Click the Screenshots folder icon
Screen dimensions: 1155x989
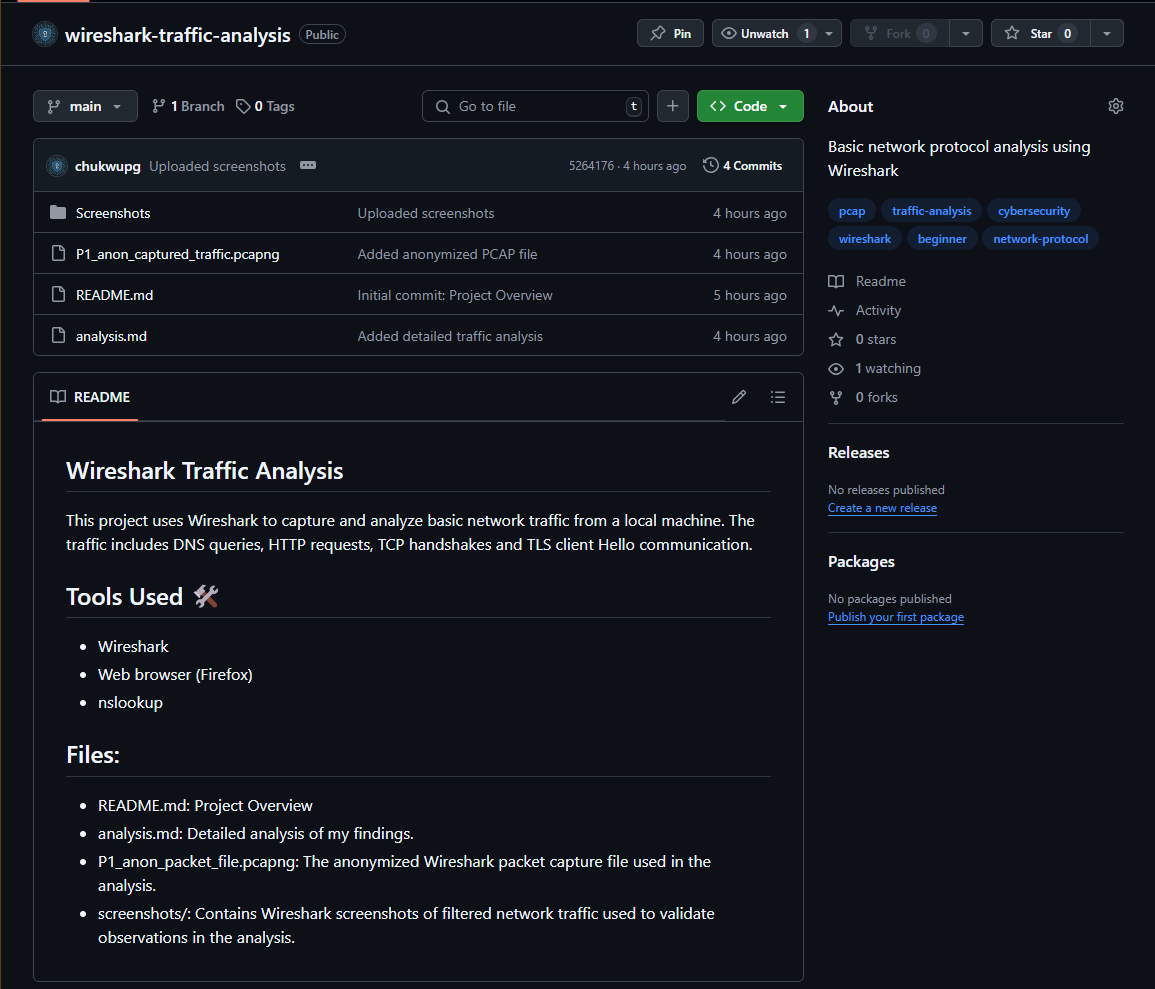coord(58,213)
